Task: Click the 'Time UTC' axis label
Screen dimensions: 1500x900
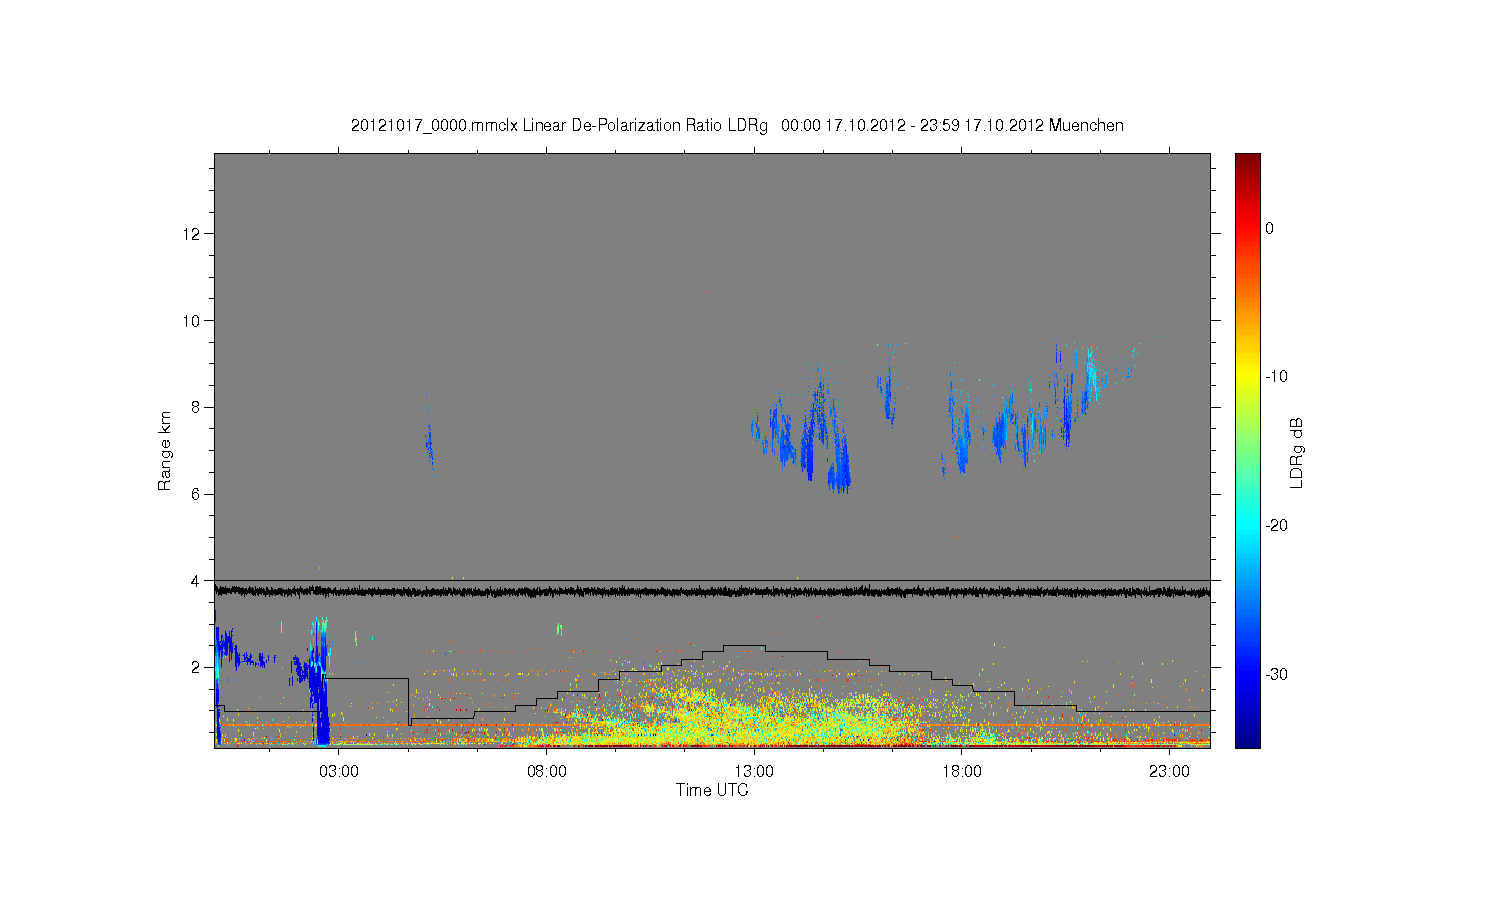Action: coord(712,790)
